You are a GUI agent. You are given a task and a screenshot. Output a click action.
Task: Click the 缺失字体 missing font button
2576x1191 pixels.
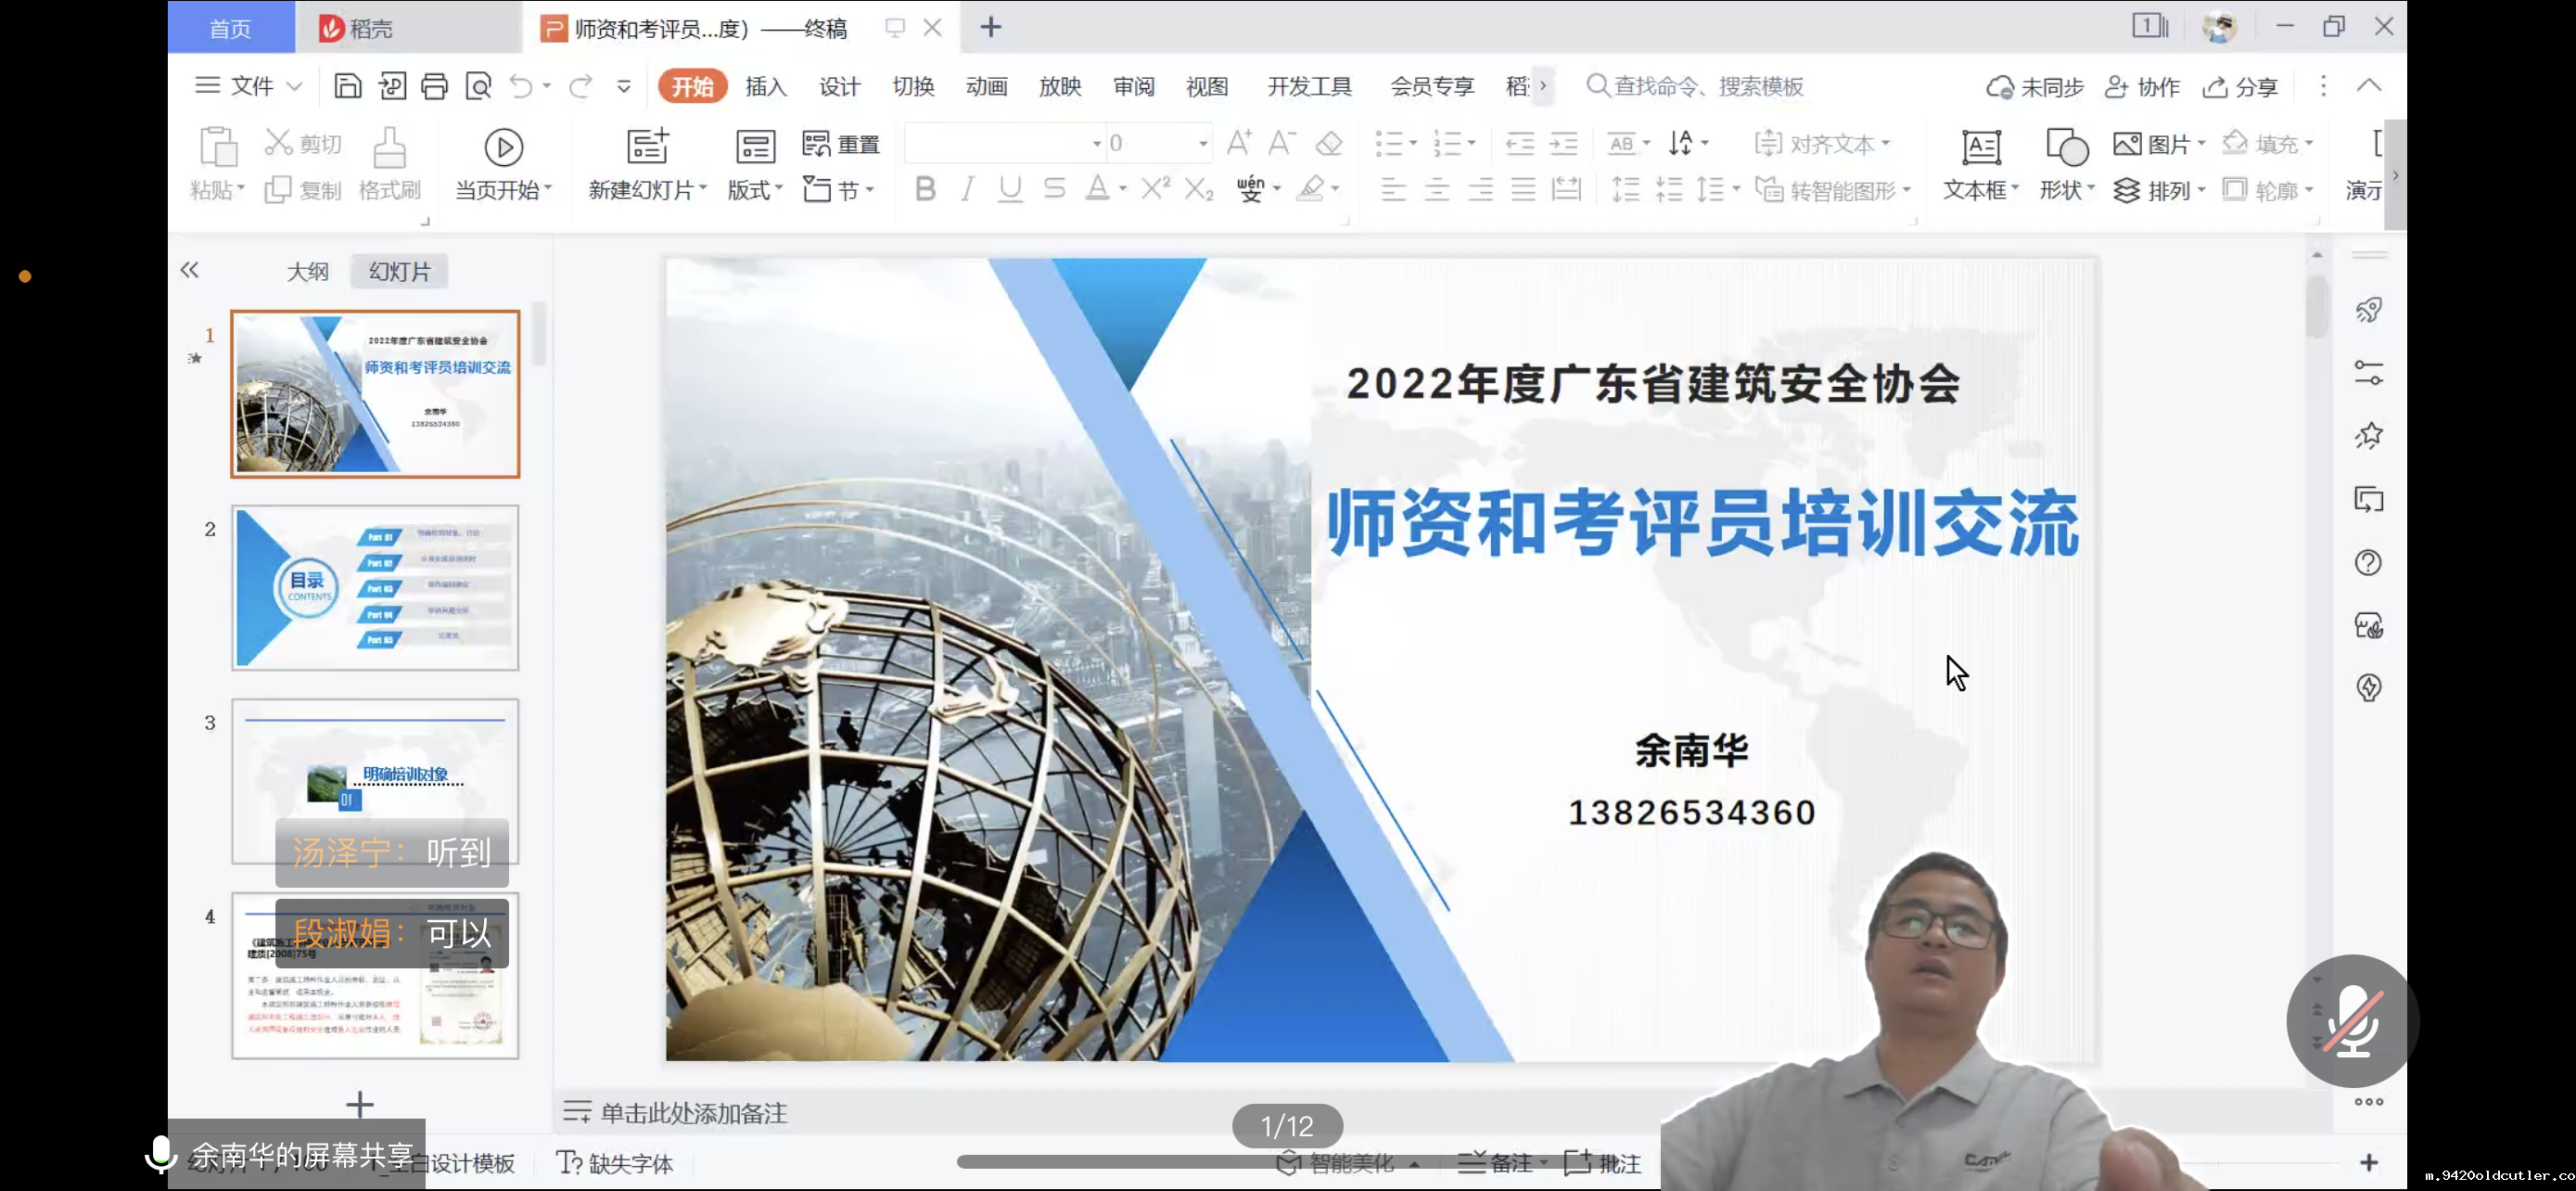click(615, 1163)
